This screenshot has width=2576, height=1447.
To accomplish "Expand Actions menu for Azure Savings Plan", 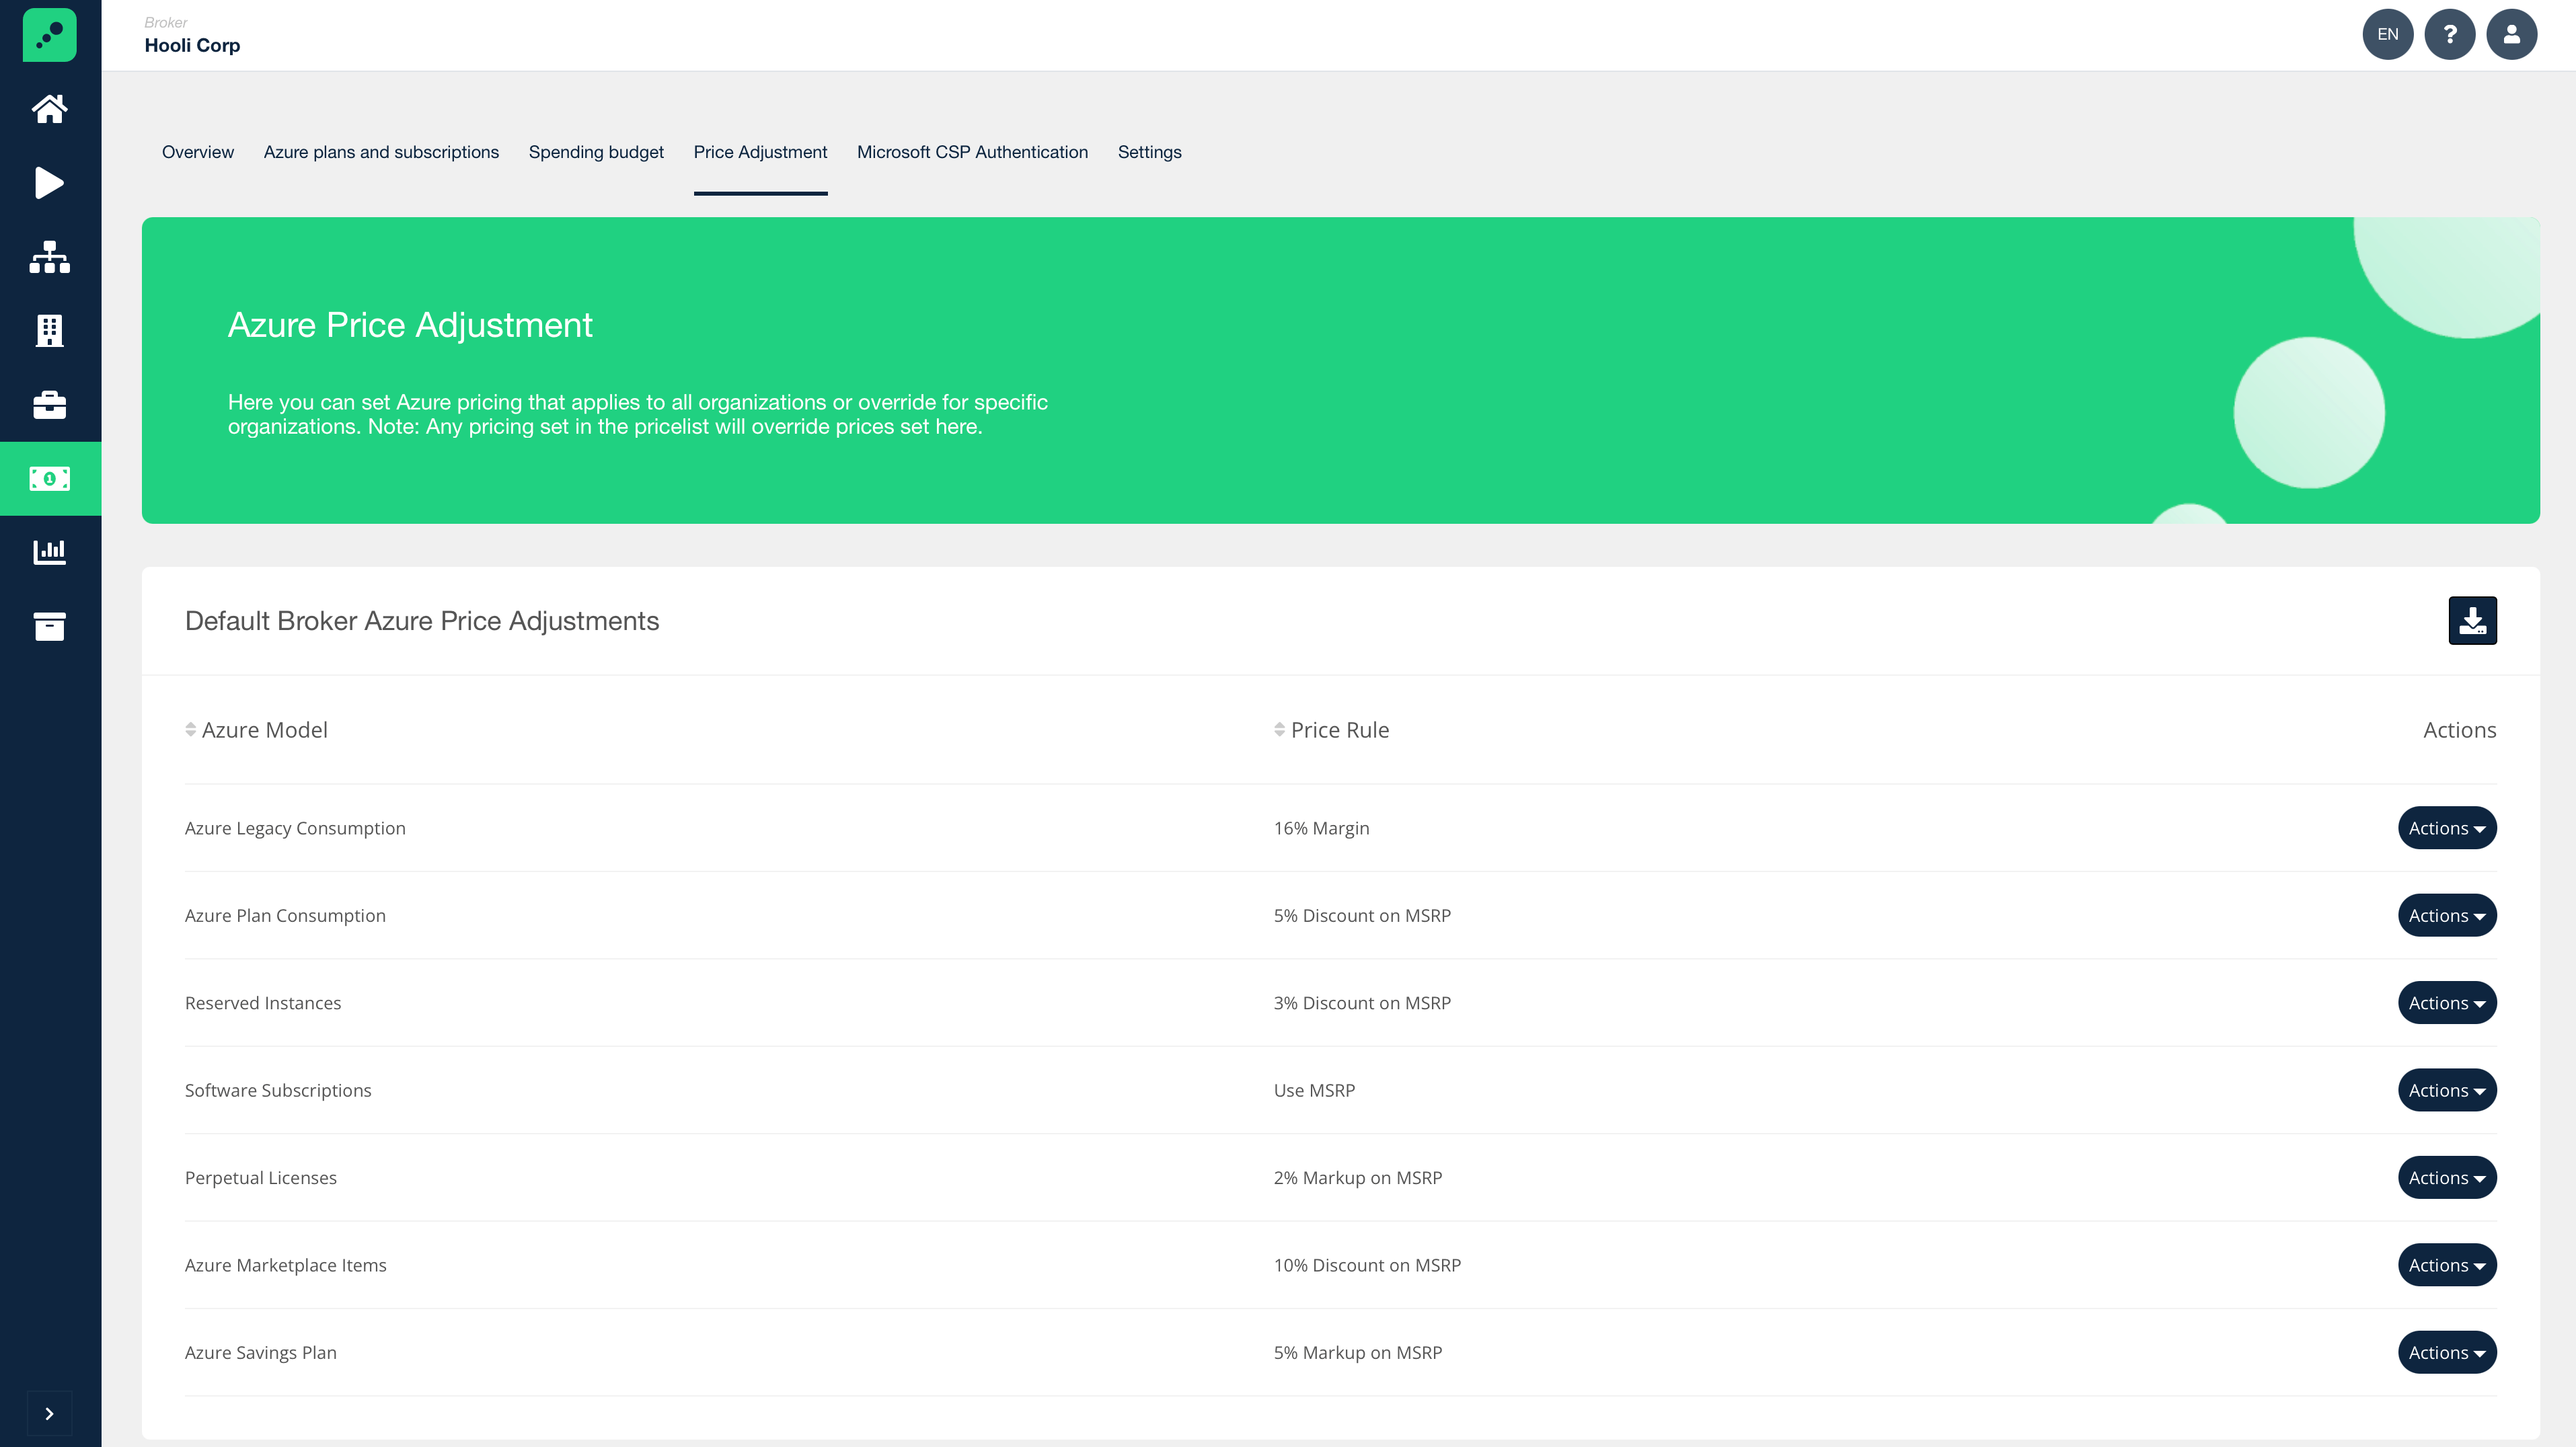I will (x=2447, y=1352).
